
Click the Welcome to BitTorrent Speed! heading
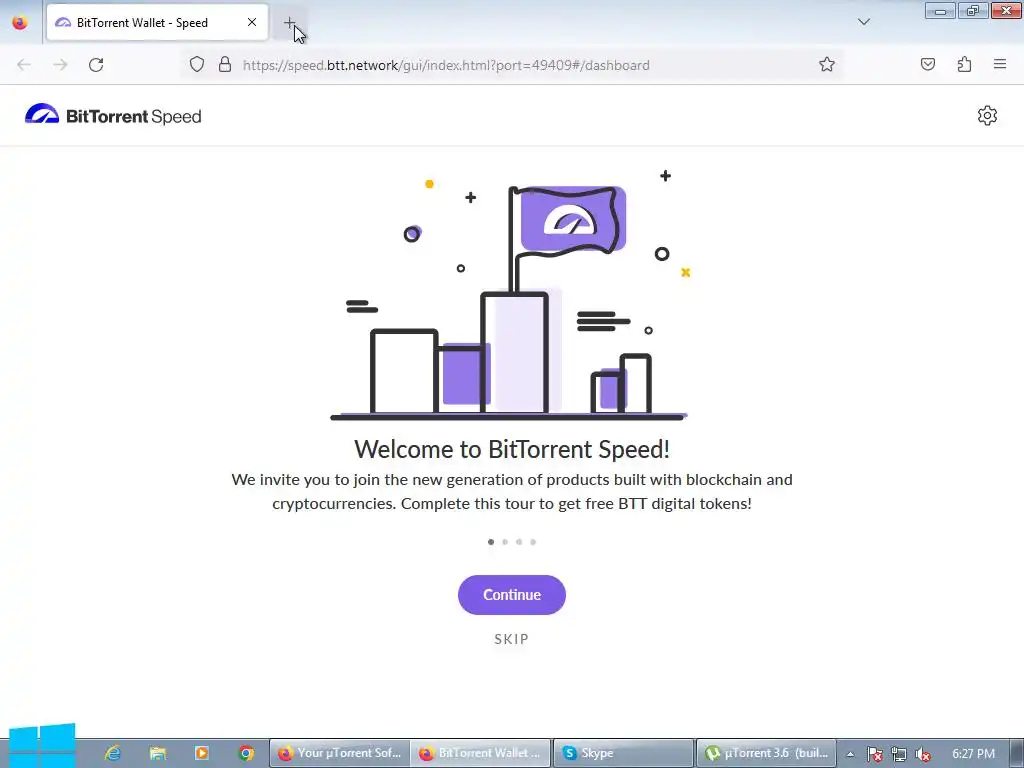tap(512, 449)
